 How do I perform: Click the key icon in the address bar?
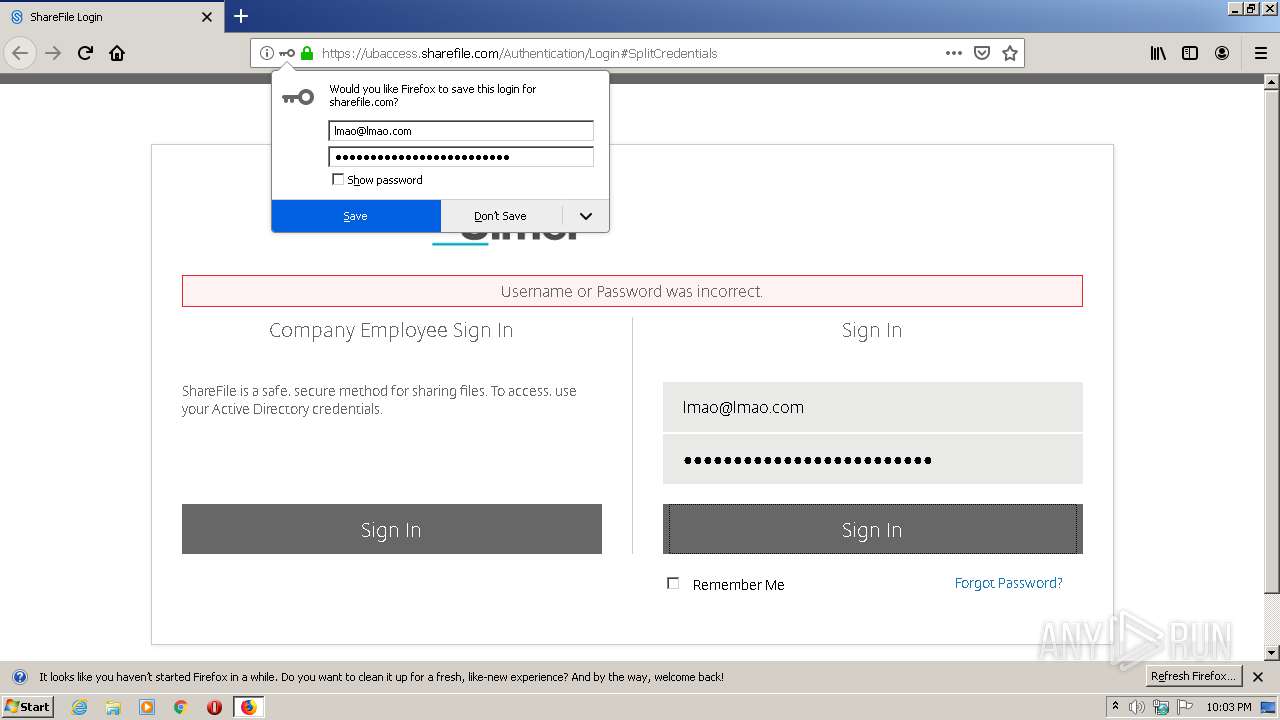(287, 53)
